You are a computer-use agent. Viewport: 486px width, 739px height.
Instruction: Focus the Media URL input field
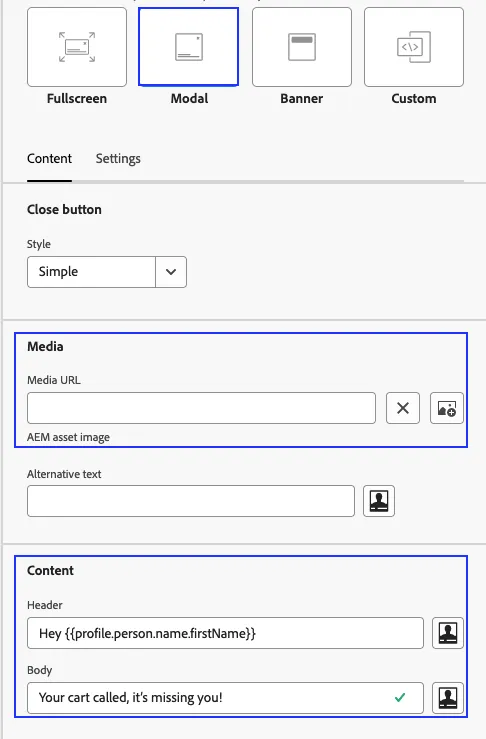(x=201, y=408)
